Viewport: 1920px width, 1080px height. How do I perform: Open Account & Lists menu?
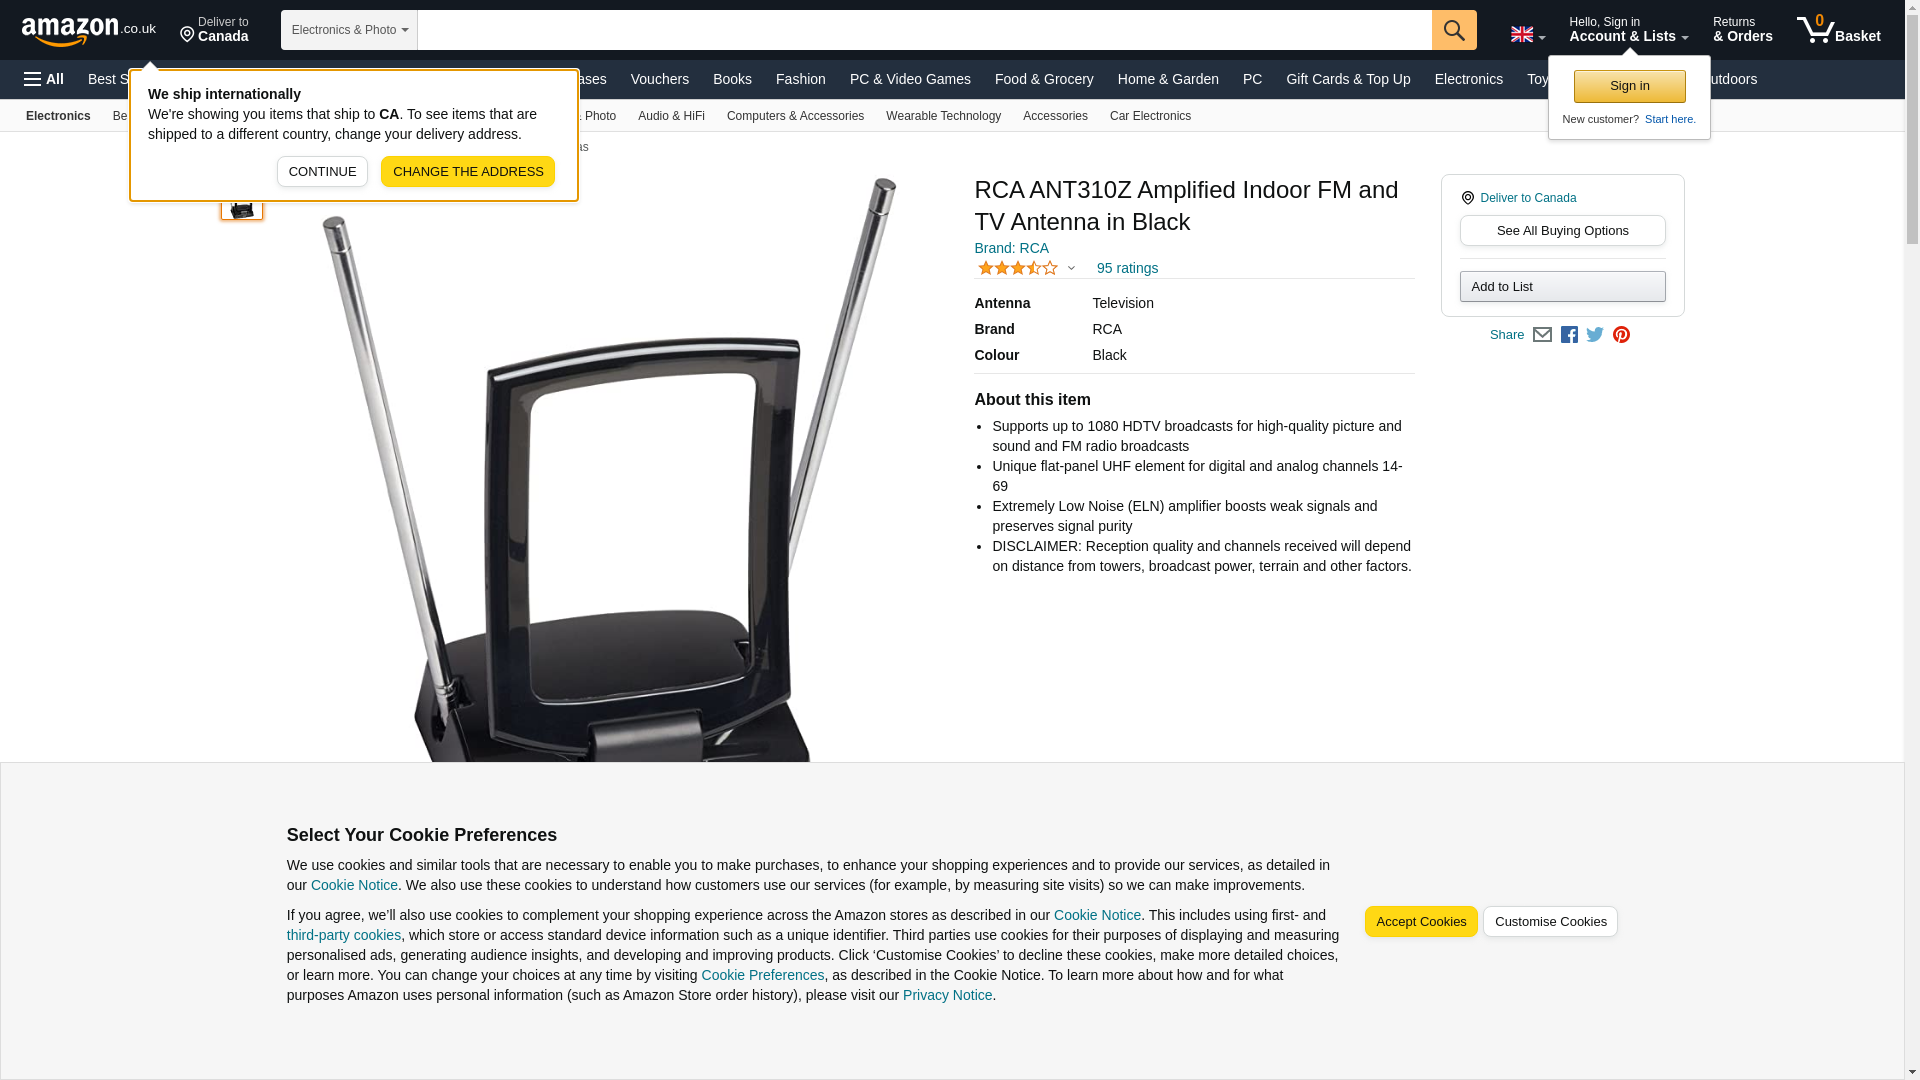tap(1628, 29)
